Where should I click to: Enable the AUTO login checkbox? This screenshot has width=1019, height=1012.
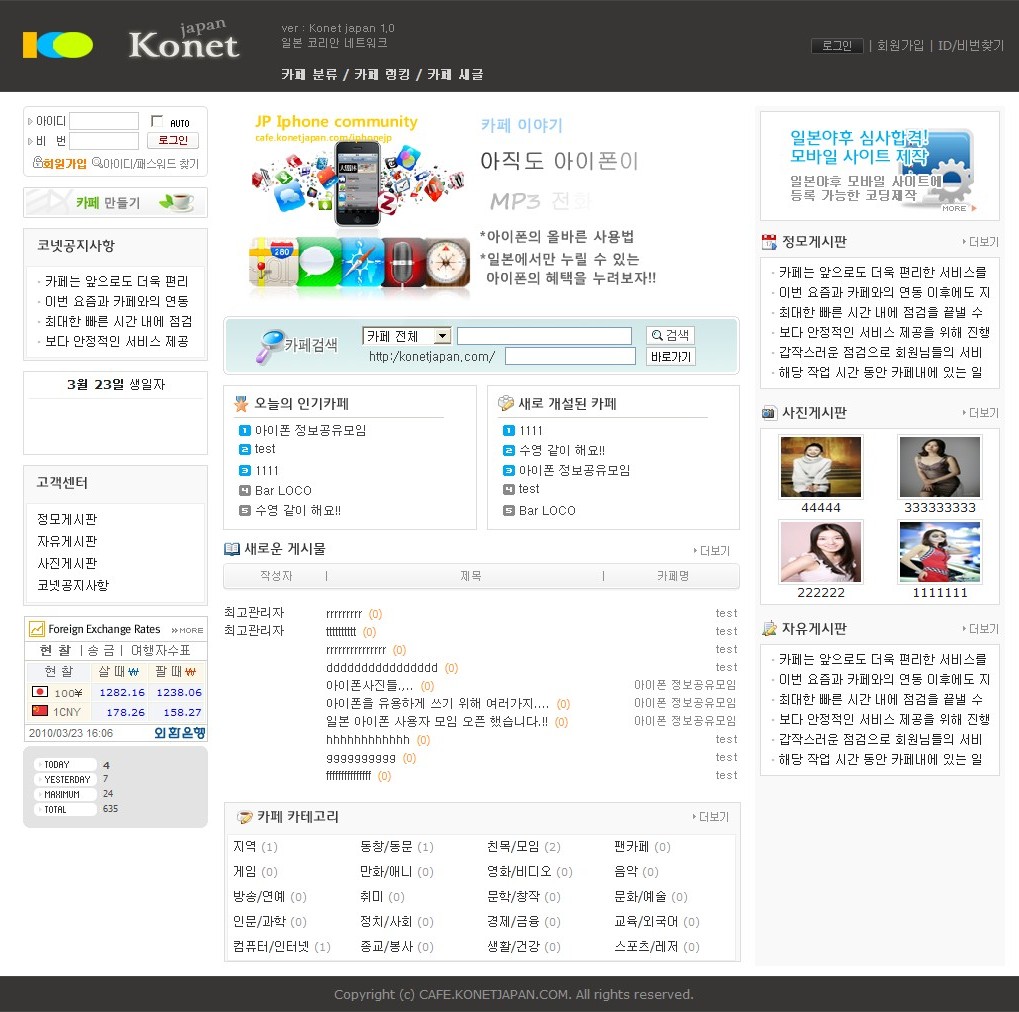tap(157, 121)
